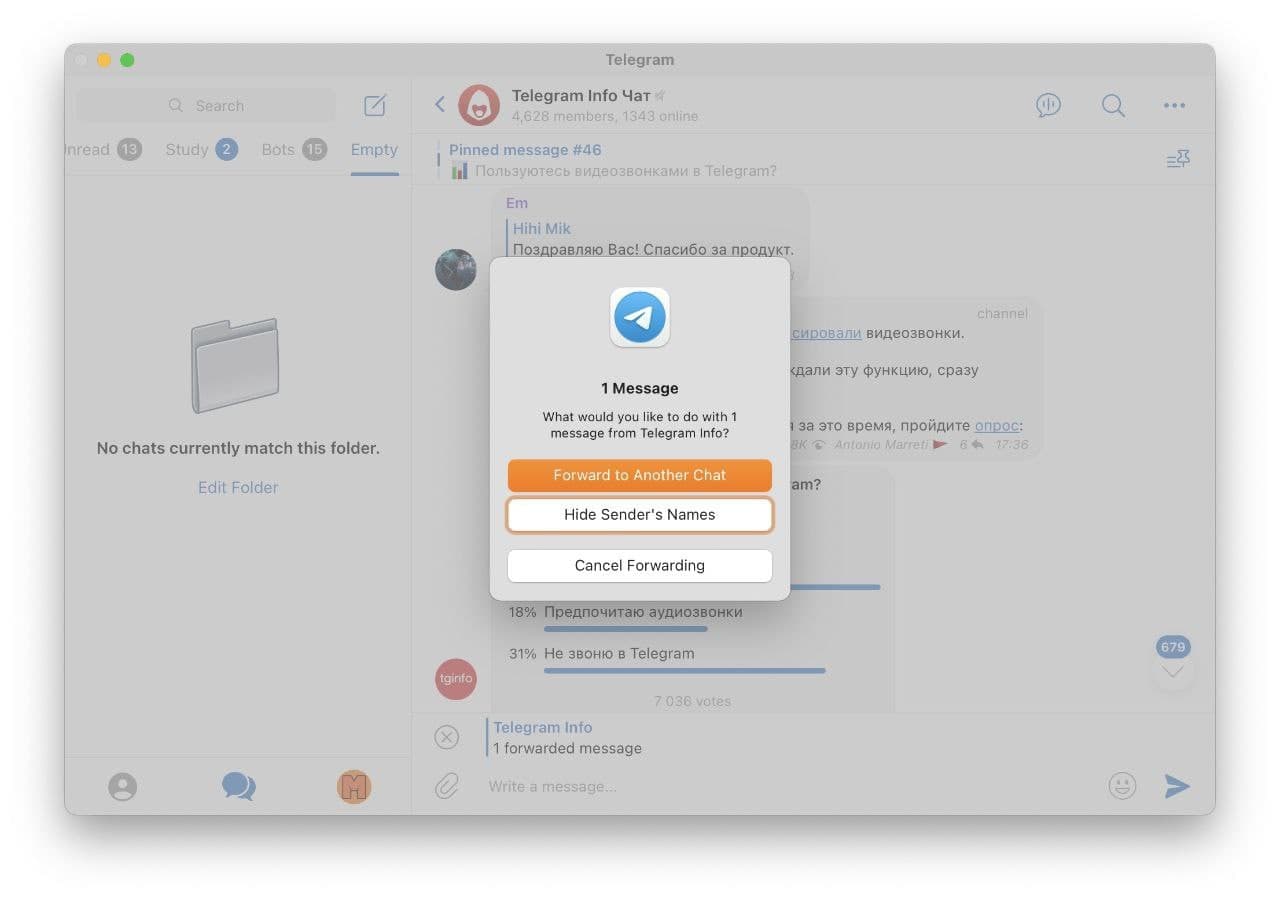This screenshot has height=900, width=1280.
Task: Click the send message arrow icon
Action: [x=1177, y=786]
